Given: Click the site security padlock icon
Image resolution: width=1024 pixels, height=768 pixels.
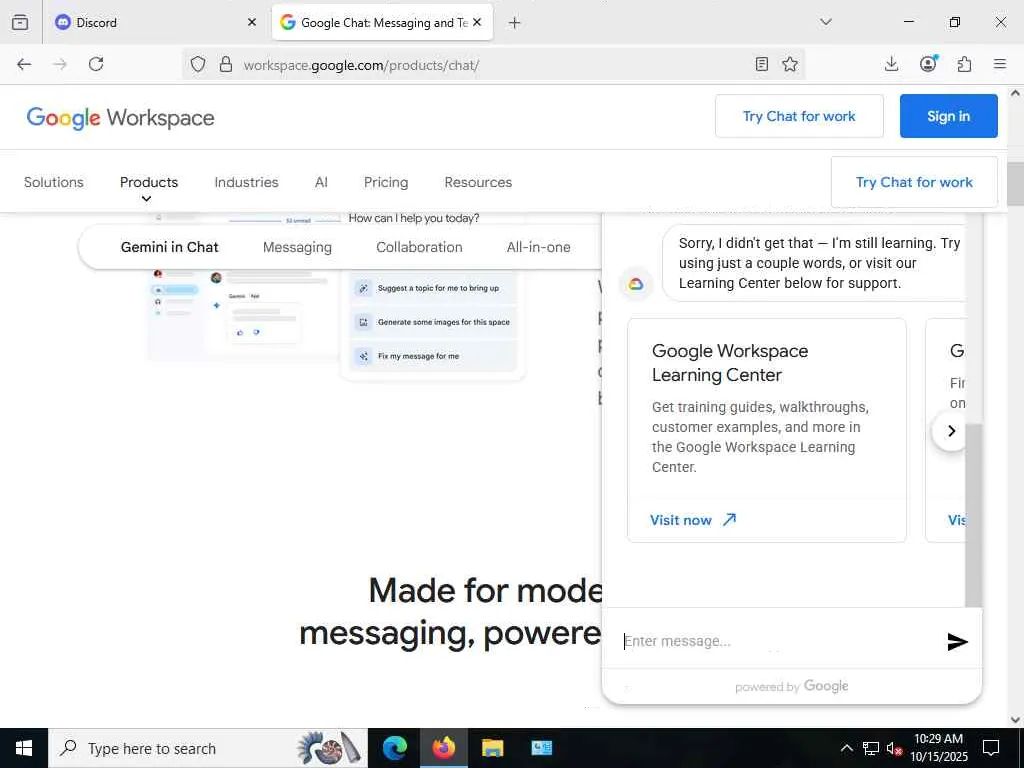Looking at the screenshot, I should pos(226,64).
